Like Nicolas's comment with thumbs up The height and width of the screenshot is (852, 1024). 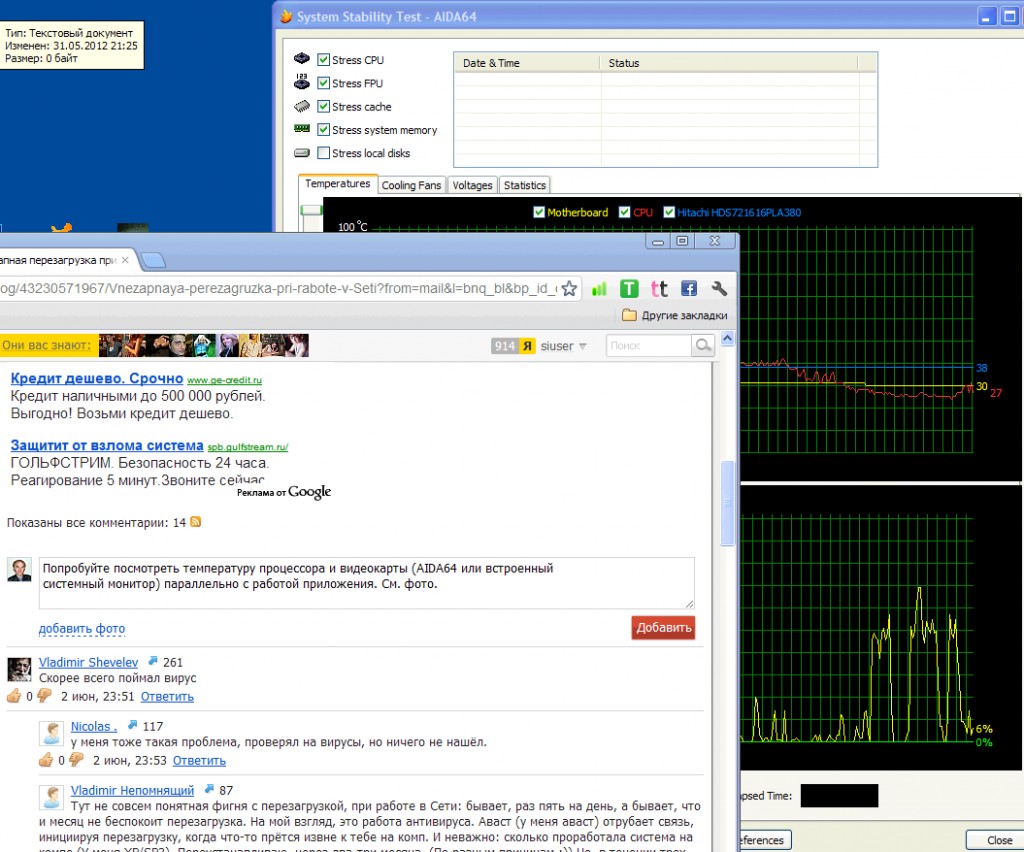point(46,760)
